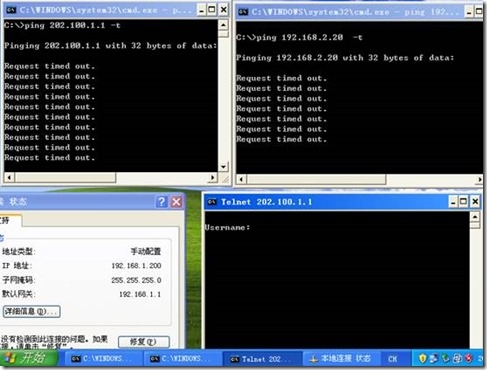Open the system menu icon of the Telnet window

click(x=212, y=202)
